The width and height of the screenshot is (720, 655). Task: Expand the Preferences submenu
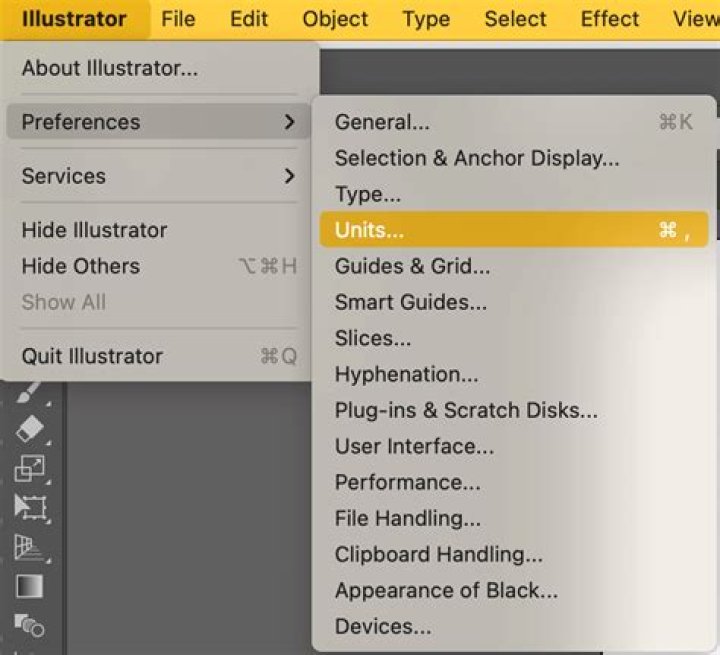[x=158, y=122]
